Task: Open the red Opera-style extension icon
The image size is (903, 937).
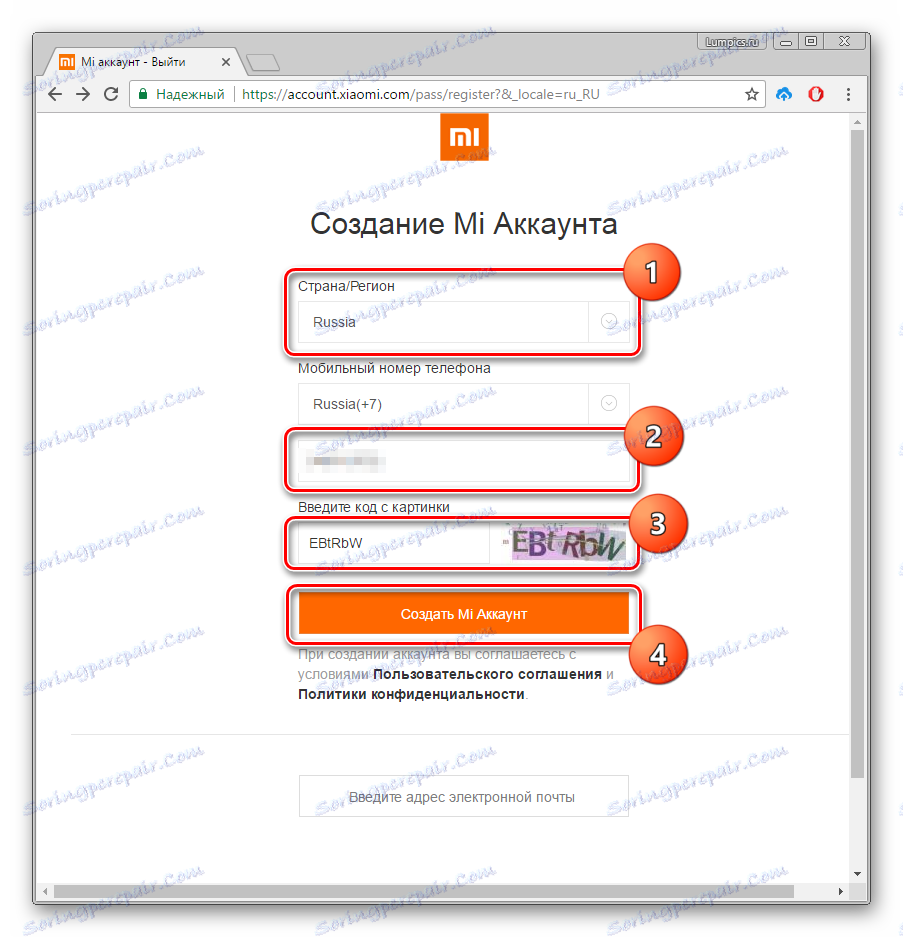Action: [816, 94]
